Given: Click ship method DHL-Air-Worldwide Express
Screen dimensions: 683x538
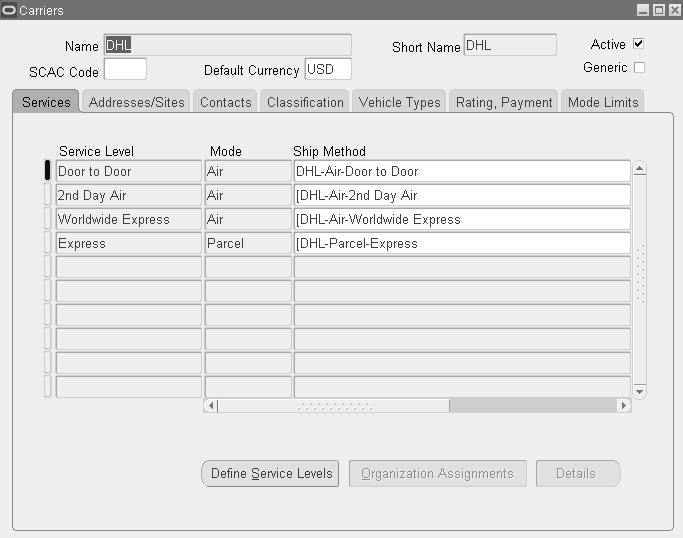Looking at the screenshot, I should tap(462, 219).
